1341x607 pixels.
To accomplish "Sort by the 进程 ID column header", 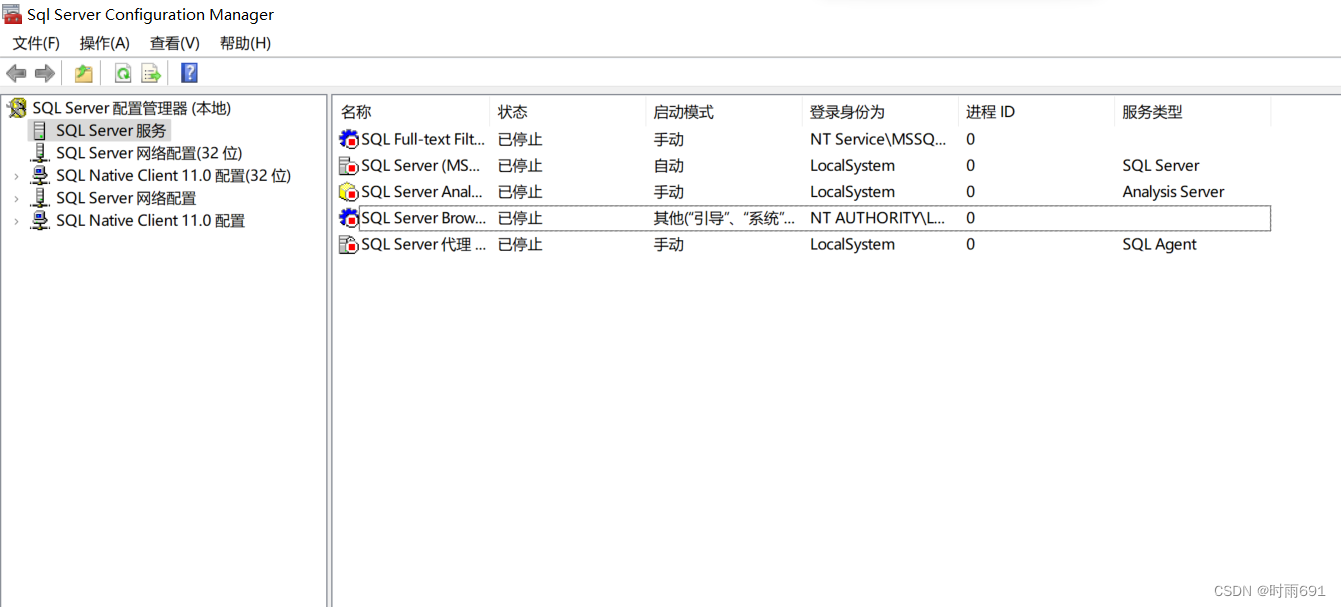I will tap(1036, 112).
